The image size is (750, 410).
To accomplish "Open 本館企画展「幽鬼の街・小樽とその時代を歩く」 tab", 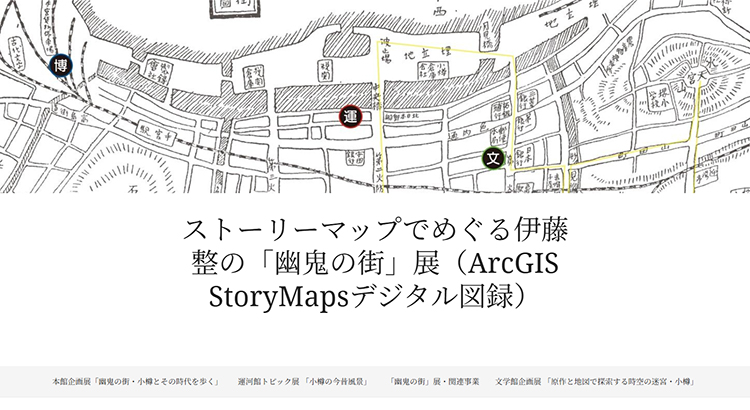I will pos(135,382).
